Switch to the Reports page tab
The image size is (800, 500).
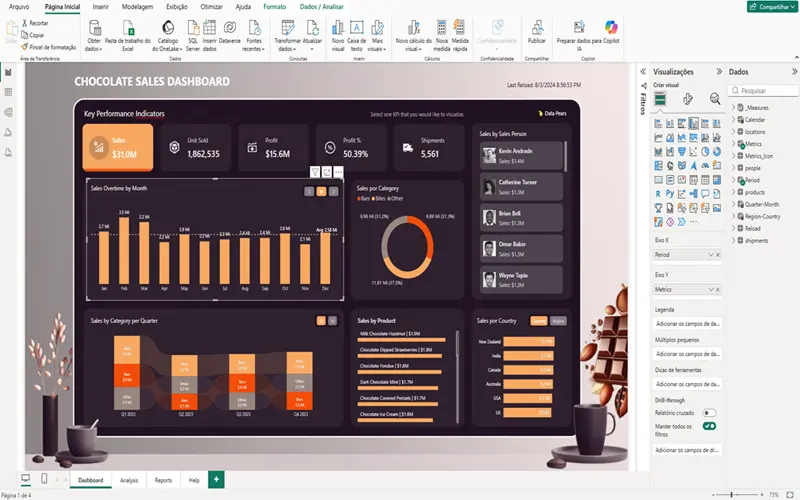pos(163,480)
